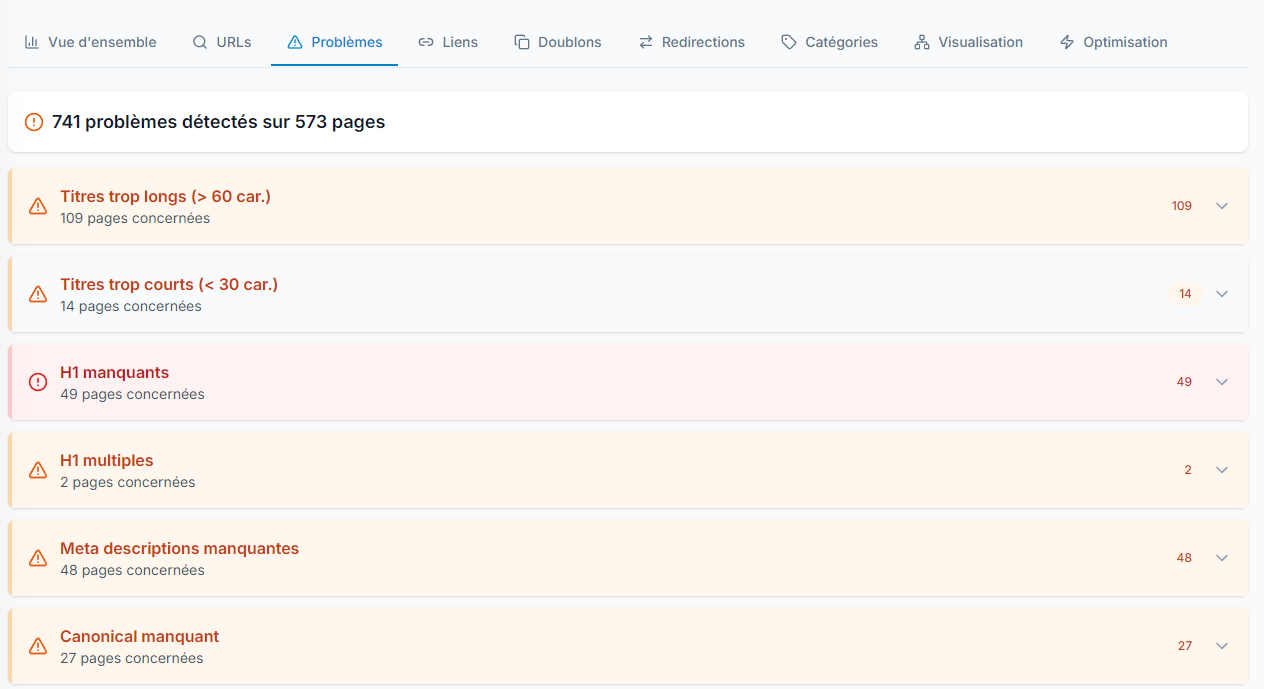Expand the Titres trop longs chevron
1264x689 pixels.
pyautogui.click(x=1221, y=206)
